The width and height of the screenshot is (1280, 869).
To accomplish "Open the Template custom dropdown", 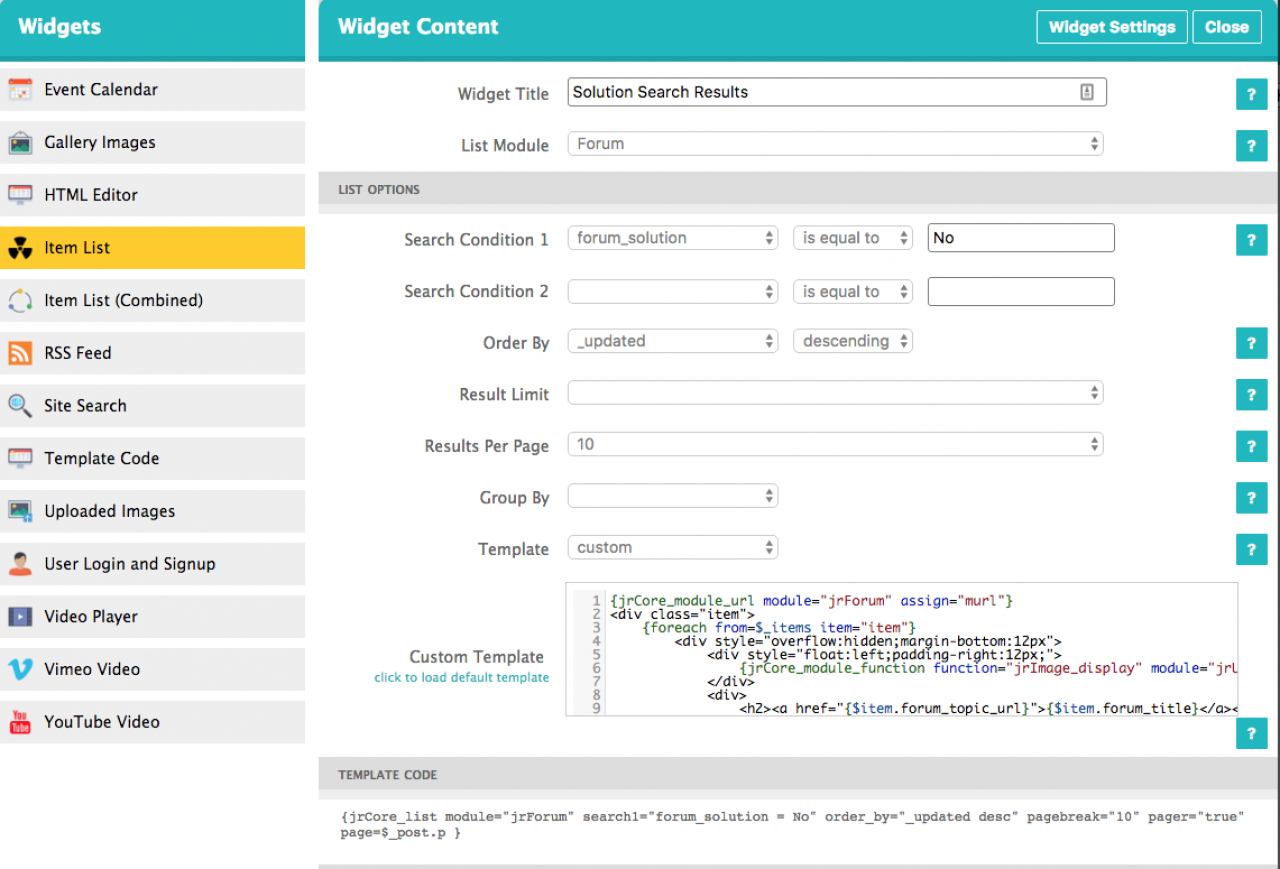I will coord(672,548).
